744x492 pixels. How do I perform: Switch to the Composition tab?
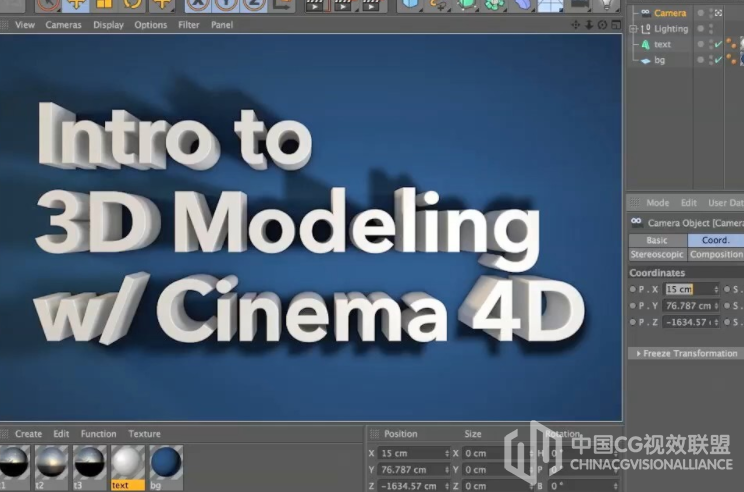click(716, 255)
